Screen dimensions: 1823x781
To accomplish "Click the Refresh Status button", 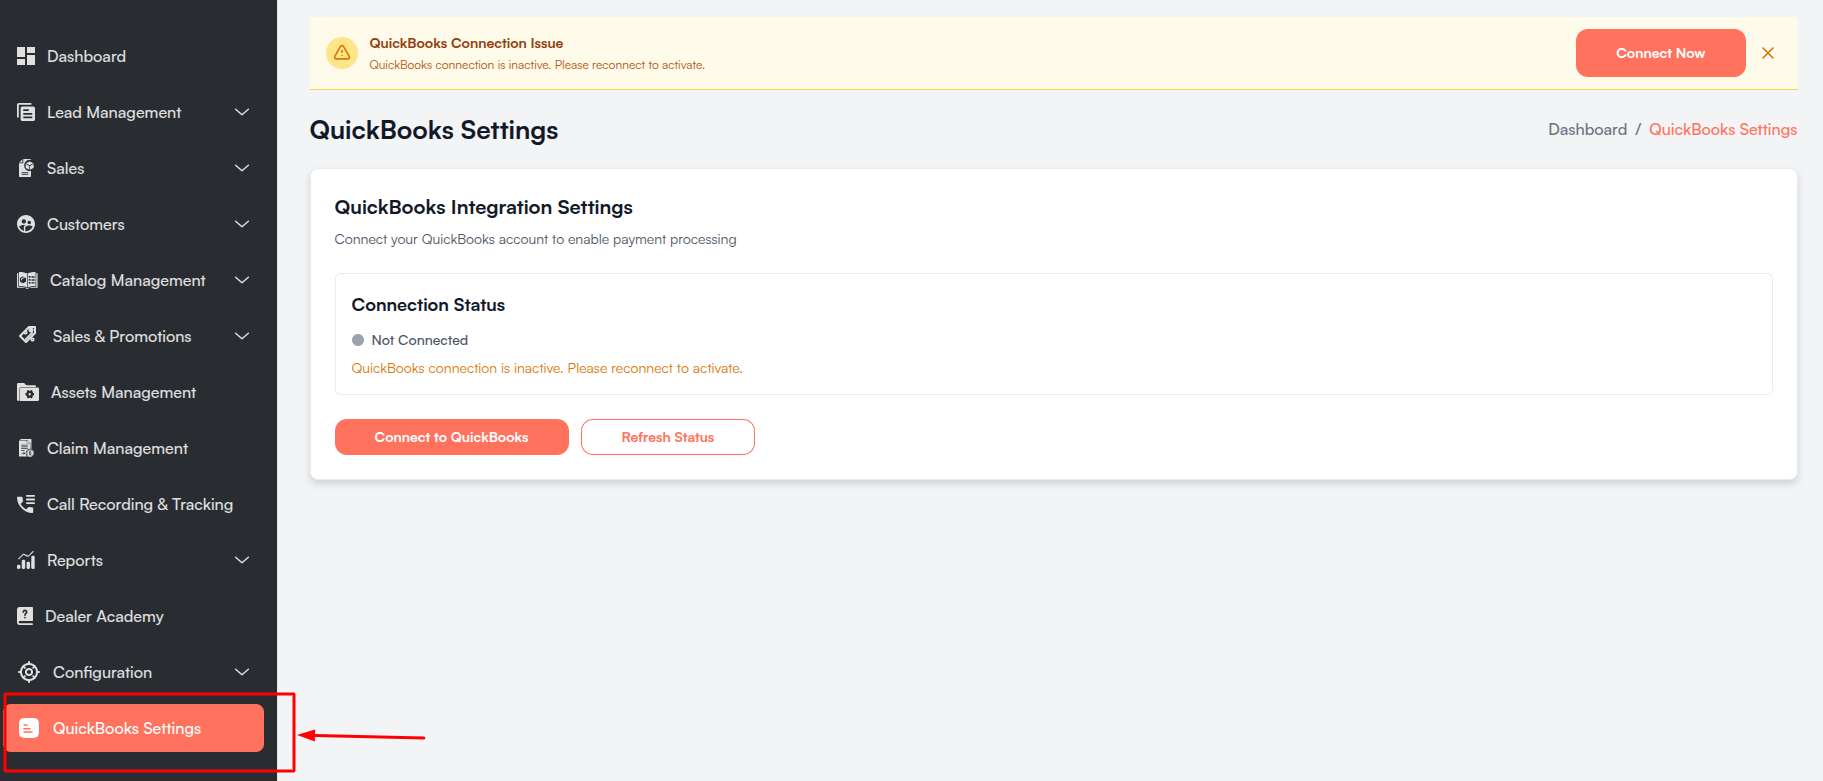I will pos(667,437).
